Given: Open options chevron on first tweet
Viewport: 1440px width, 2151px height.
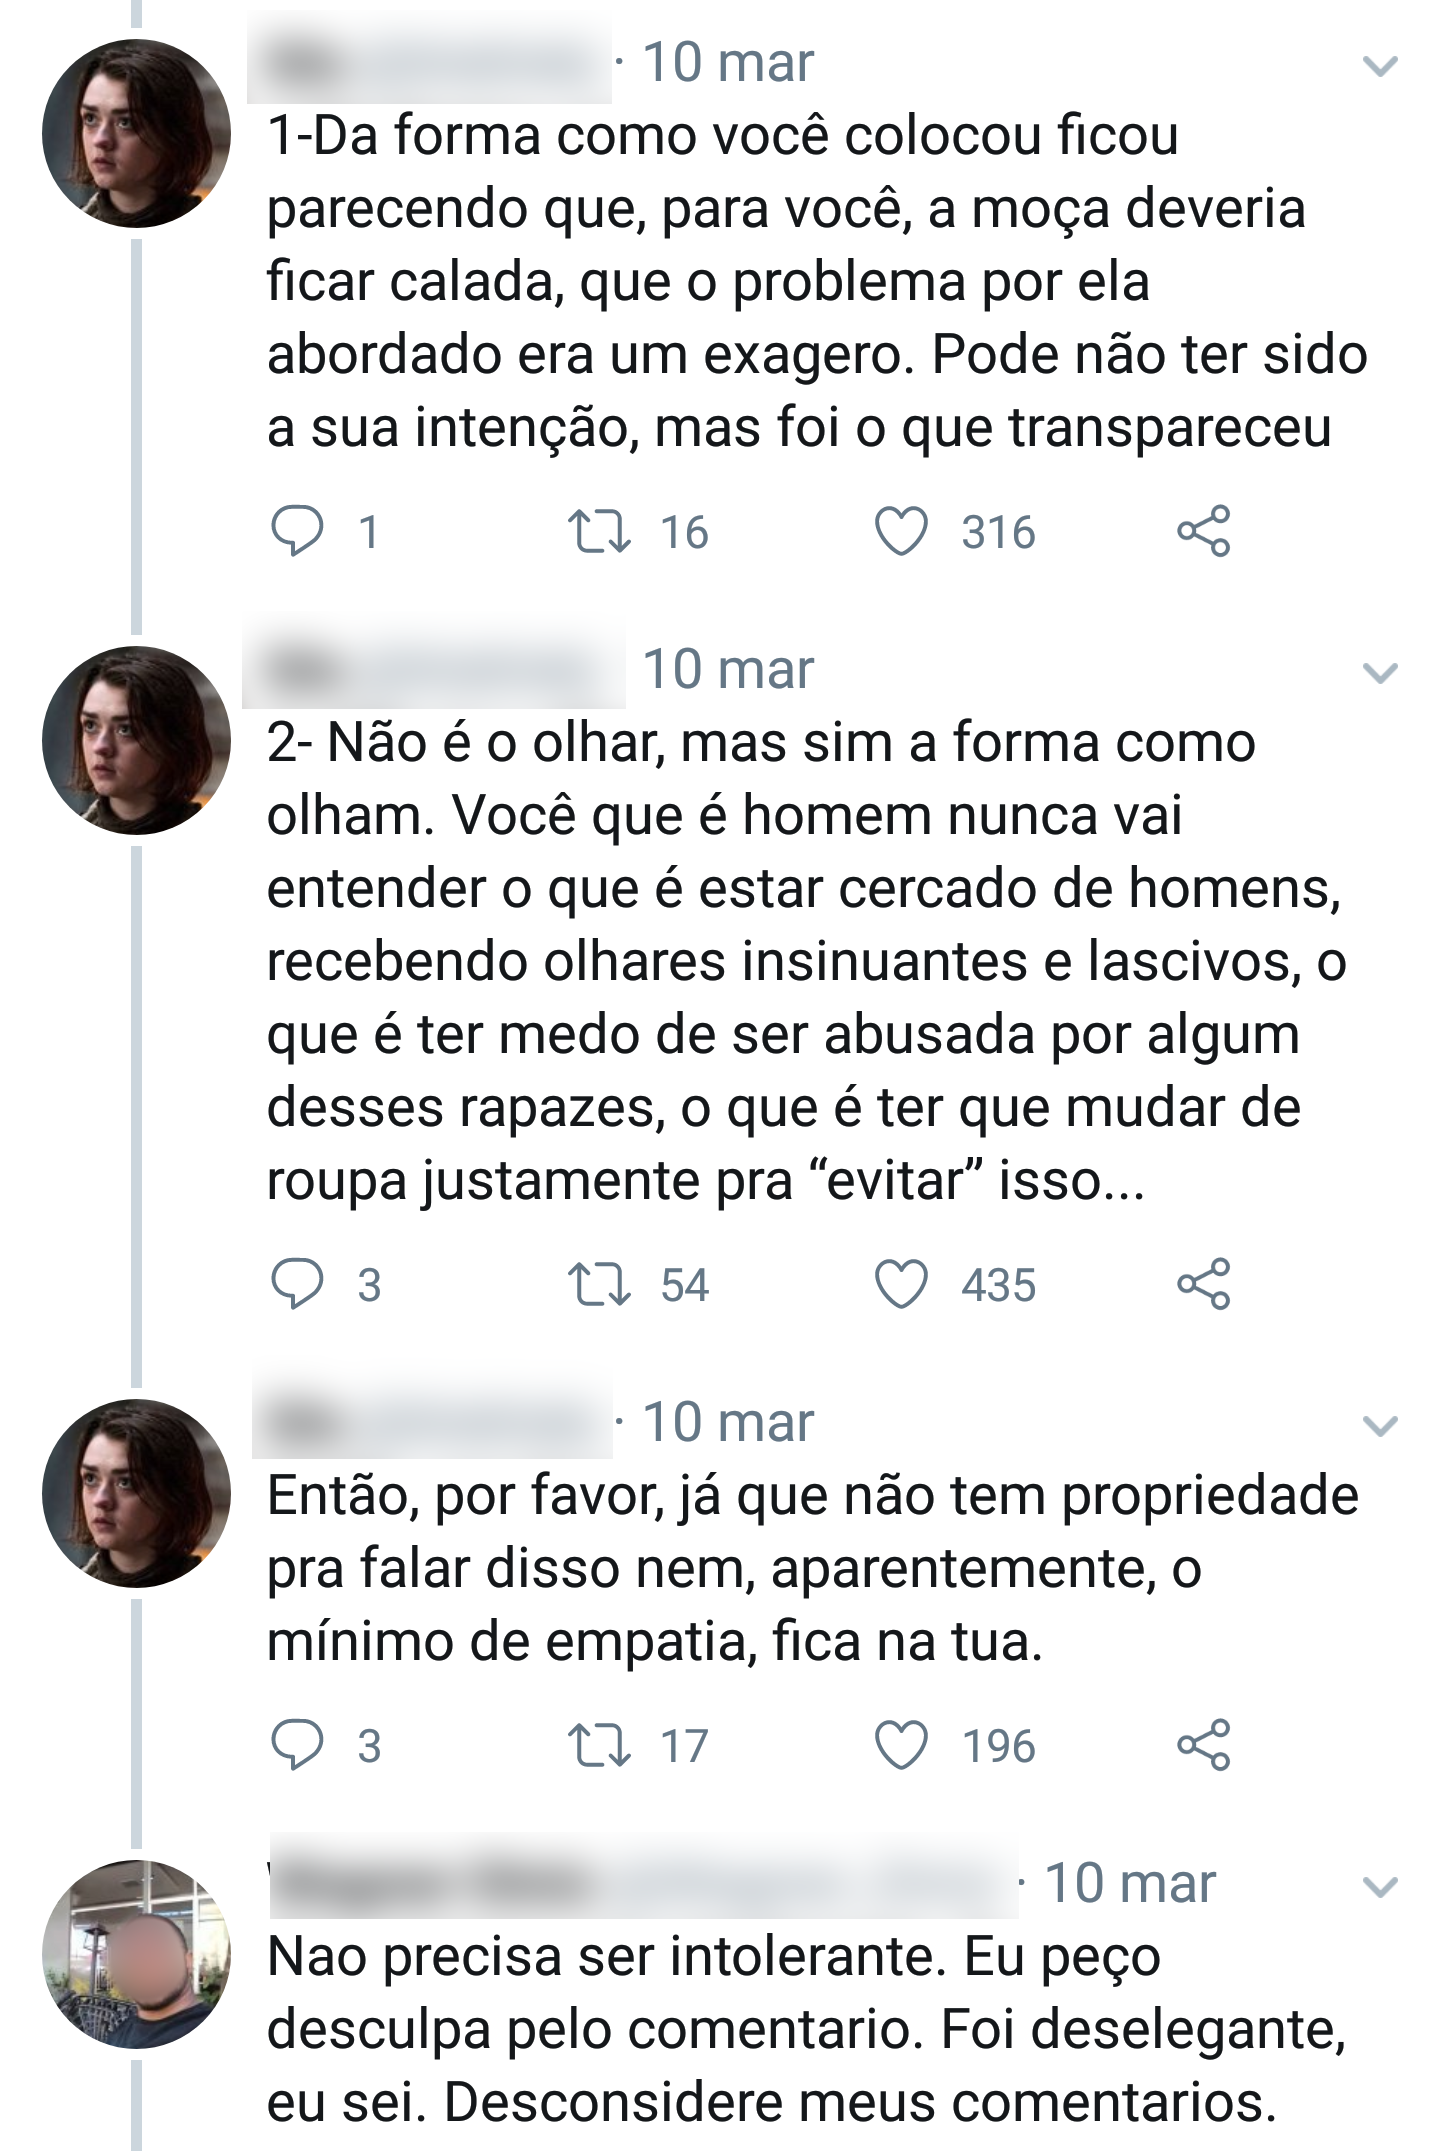Looking at the screenshot, I should point(1380,66).
